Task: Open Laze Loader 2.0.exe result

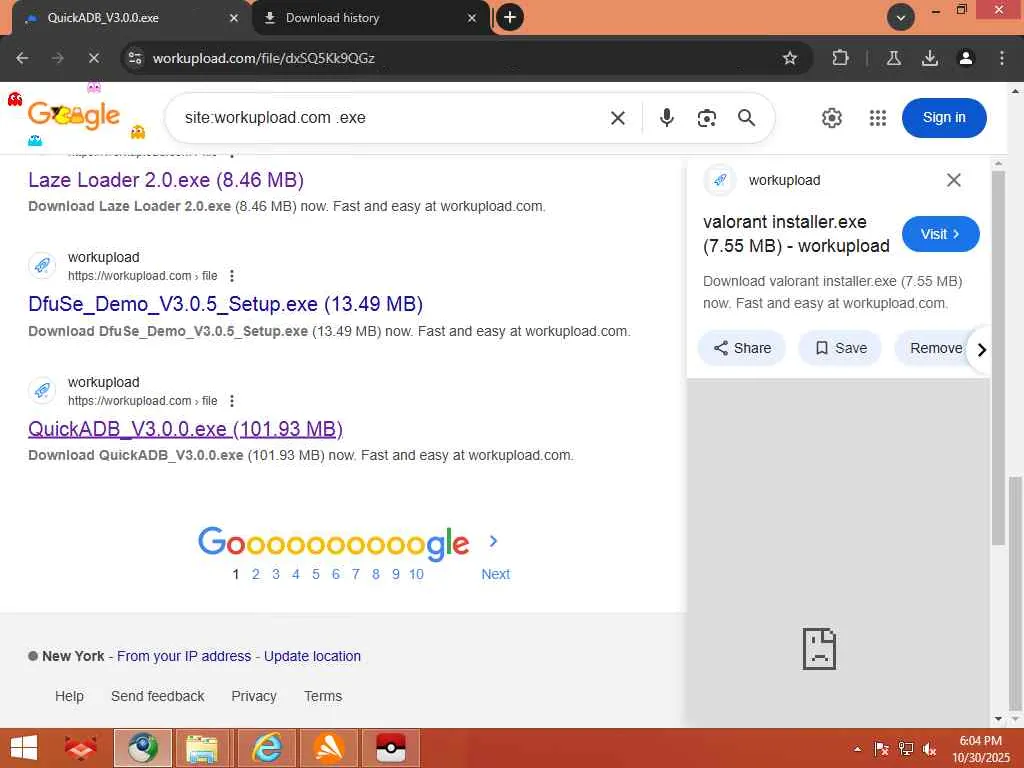Action: pos(166,180)
